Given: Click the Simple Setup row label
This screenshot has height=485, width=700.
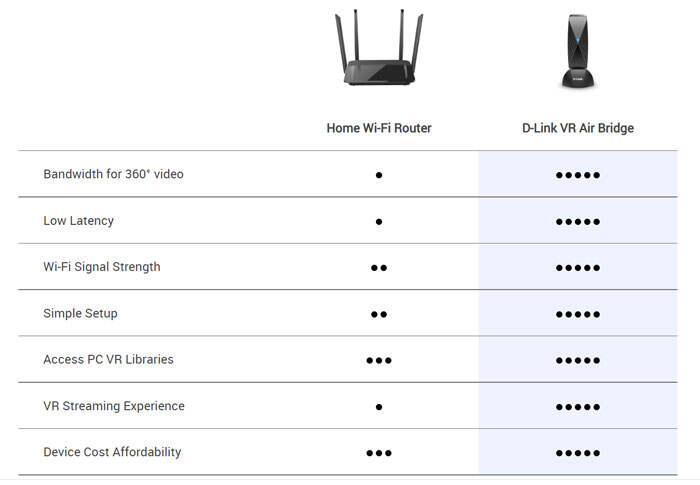Looking at the screenshot, I should pos(80,313).
